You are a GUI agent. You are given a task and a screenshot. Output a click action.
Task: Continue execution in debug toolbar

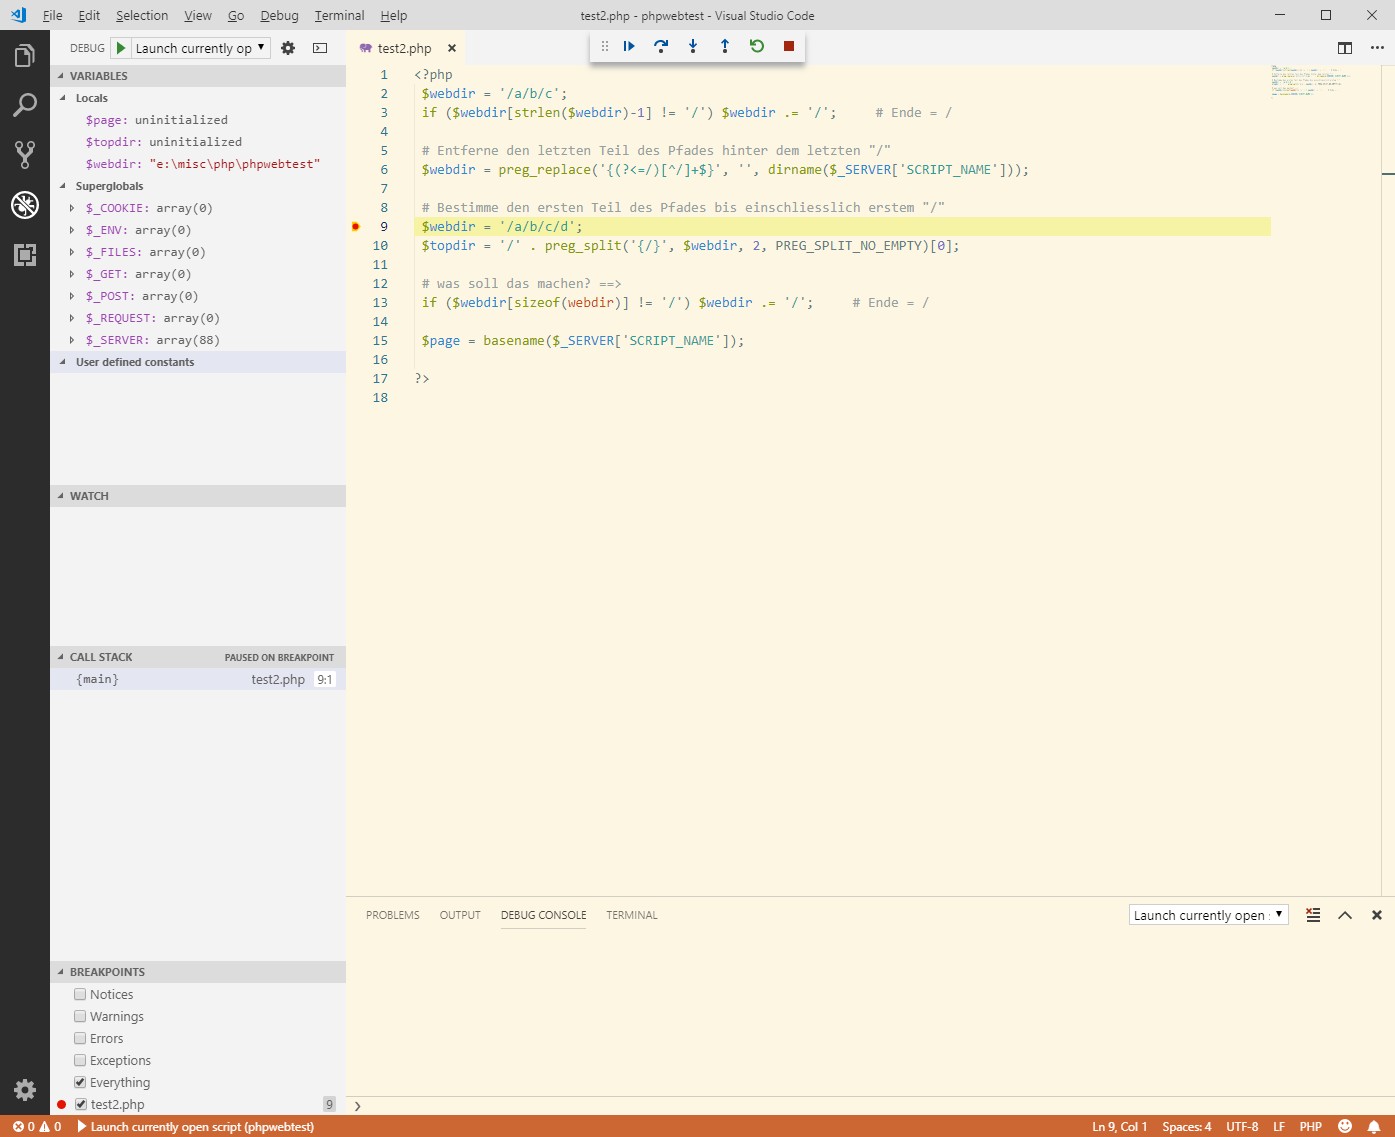(629, 46)
